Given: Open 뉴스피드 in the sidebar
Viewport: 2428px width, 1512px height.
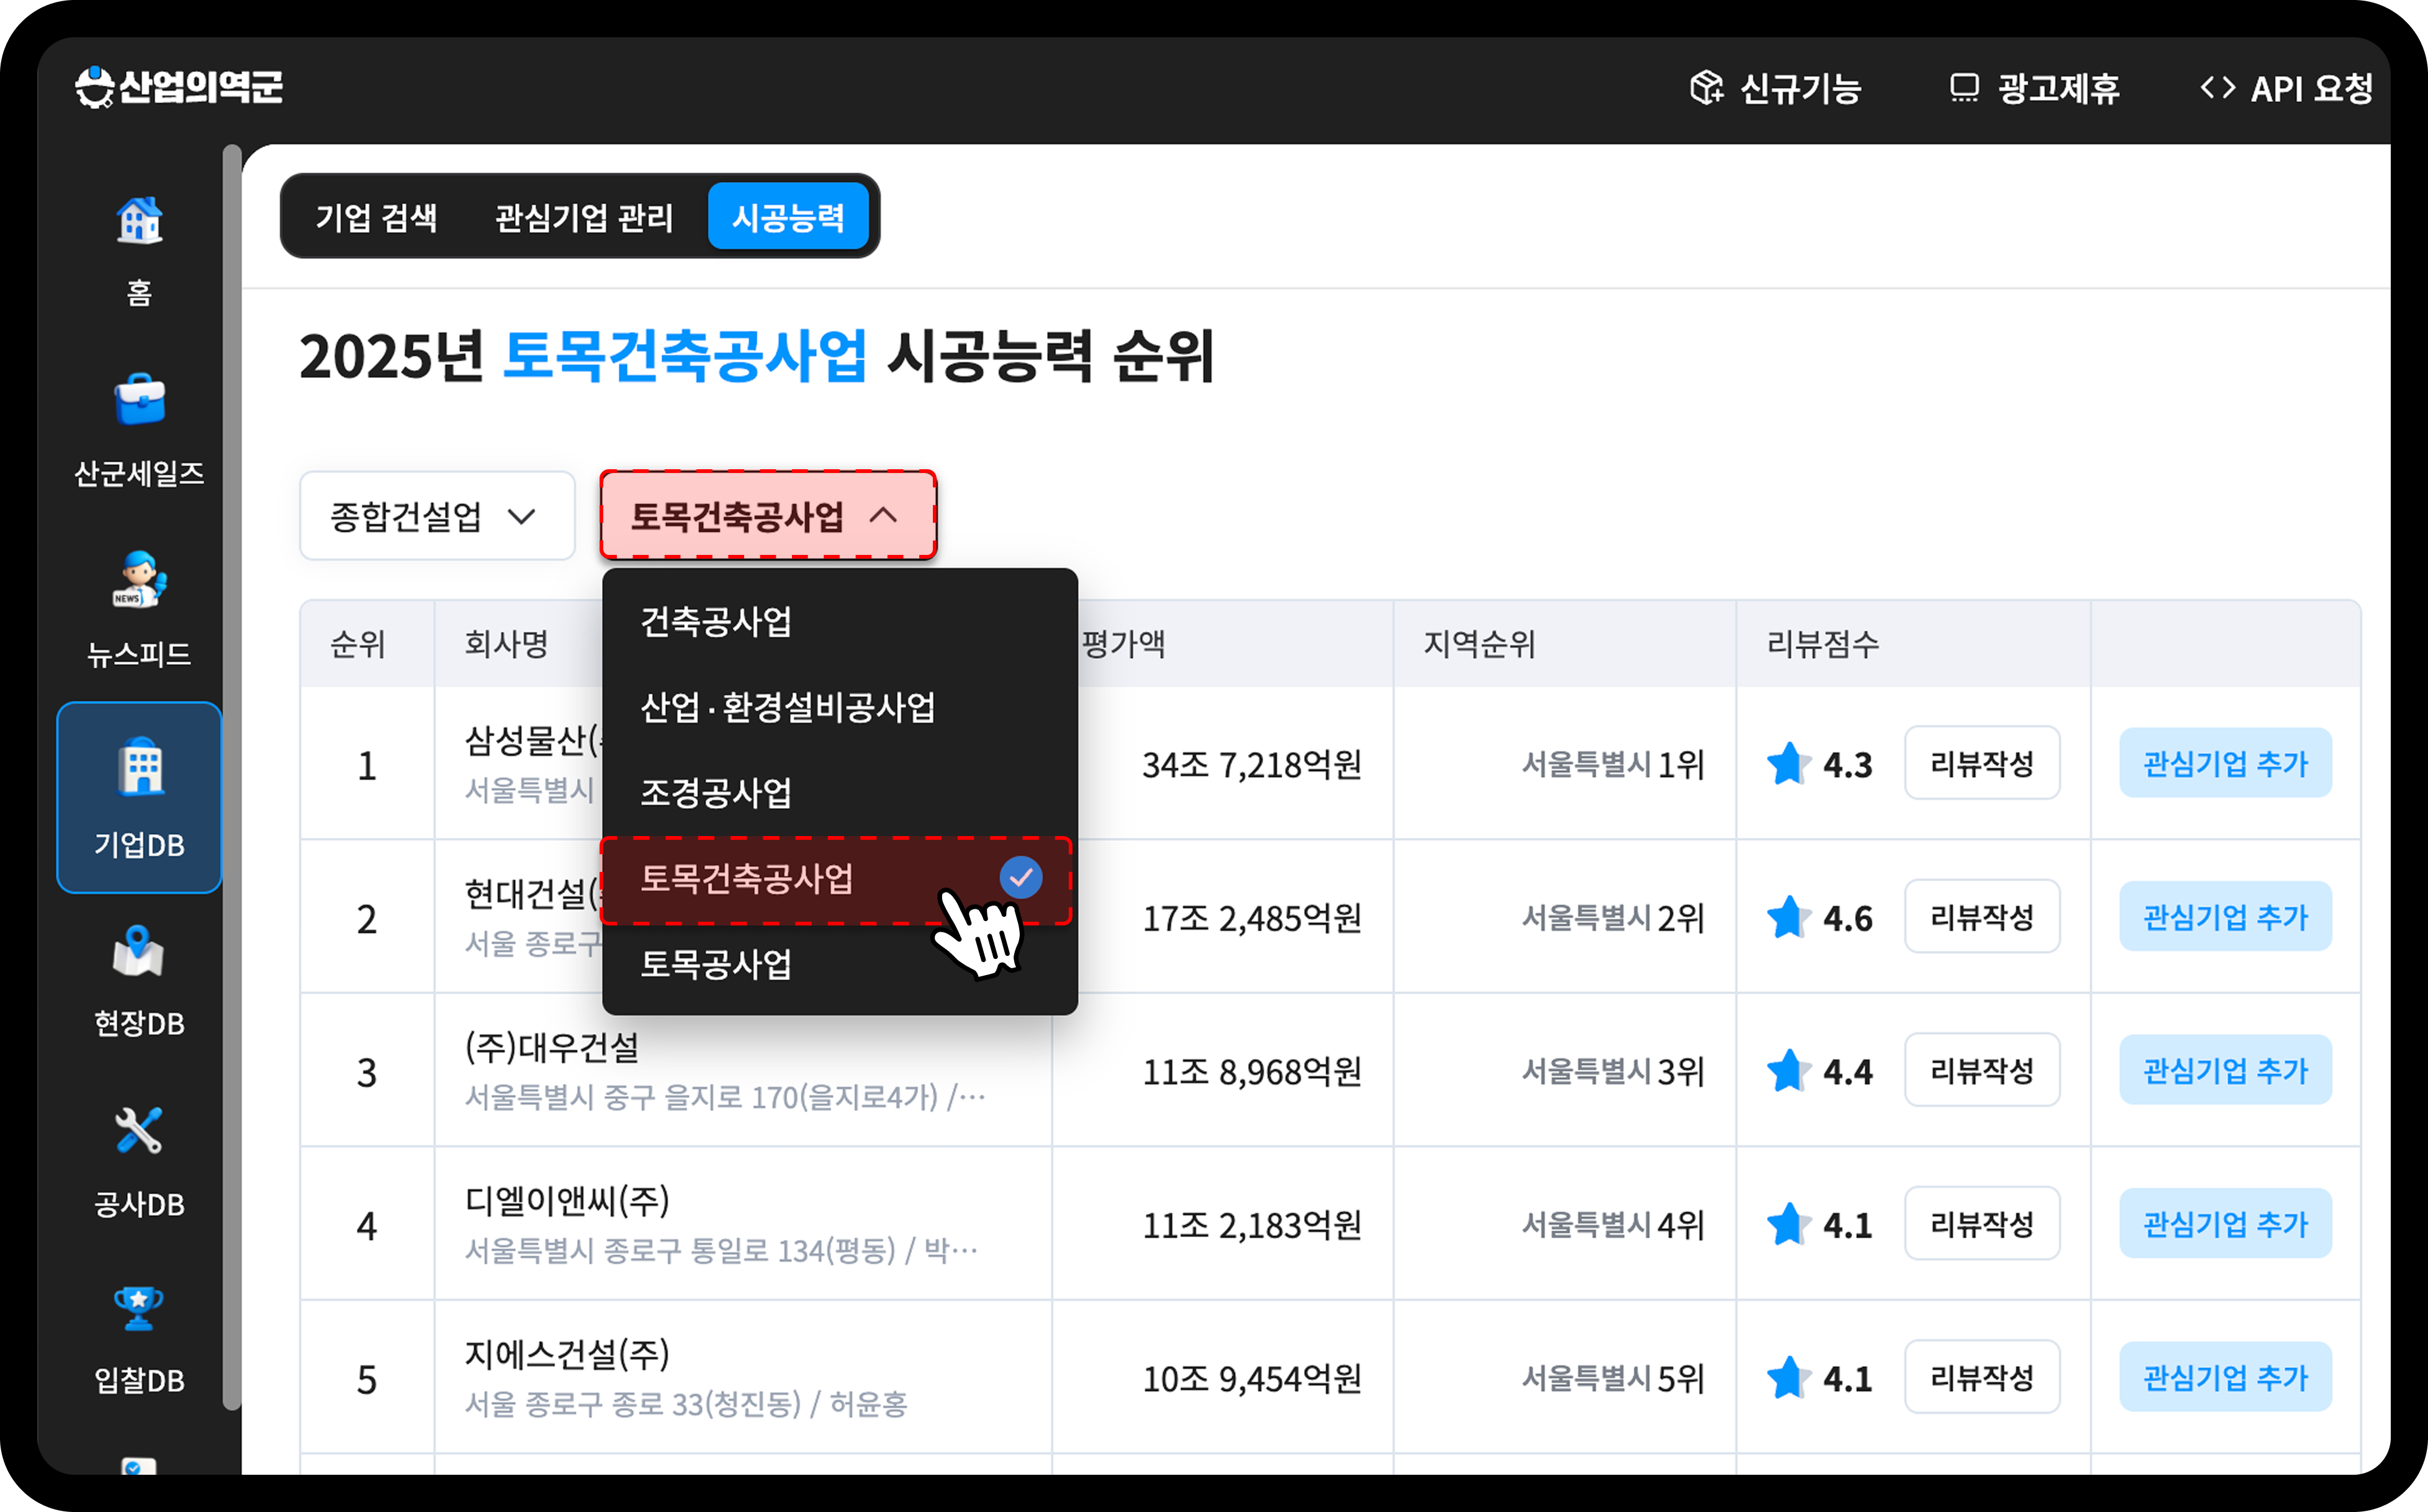Looking at the screenshot, I should click(139, 610).
